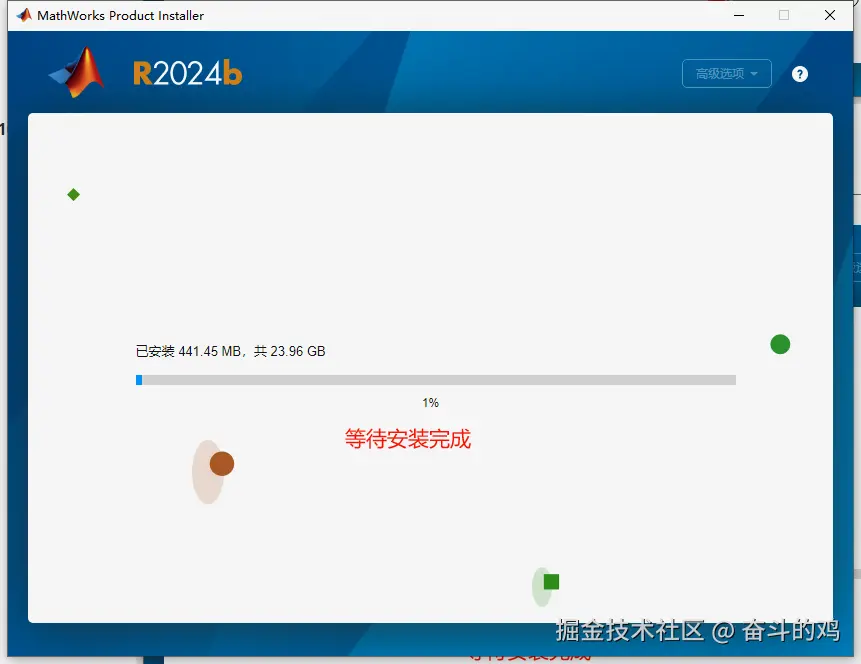Click the 1% progress label
Screen dimensions: 861x664
coord(430,403)
